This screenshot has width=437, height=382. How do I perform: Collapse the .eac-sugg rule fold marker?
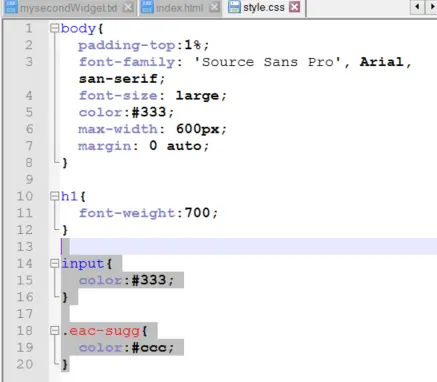(x=54, y=331)
